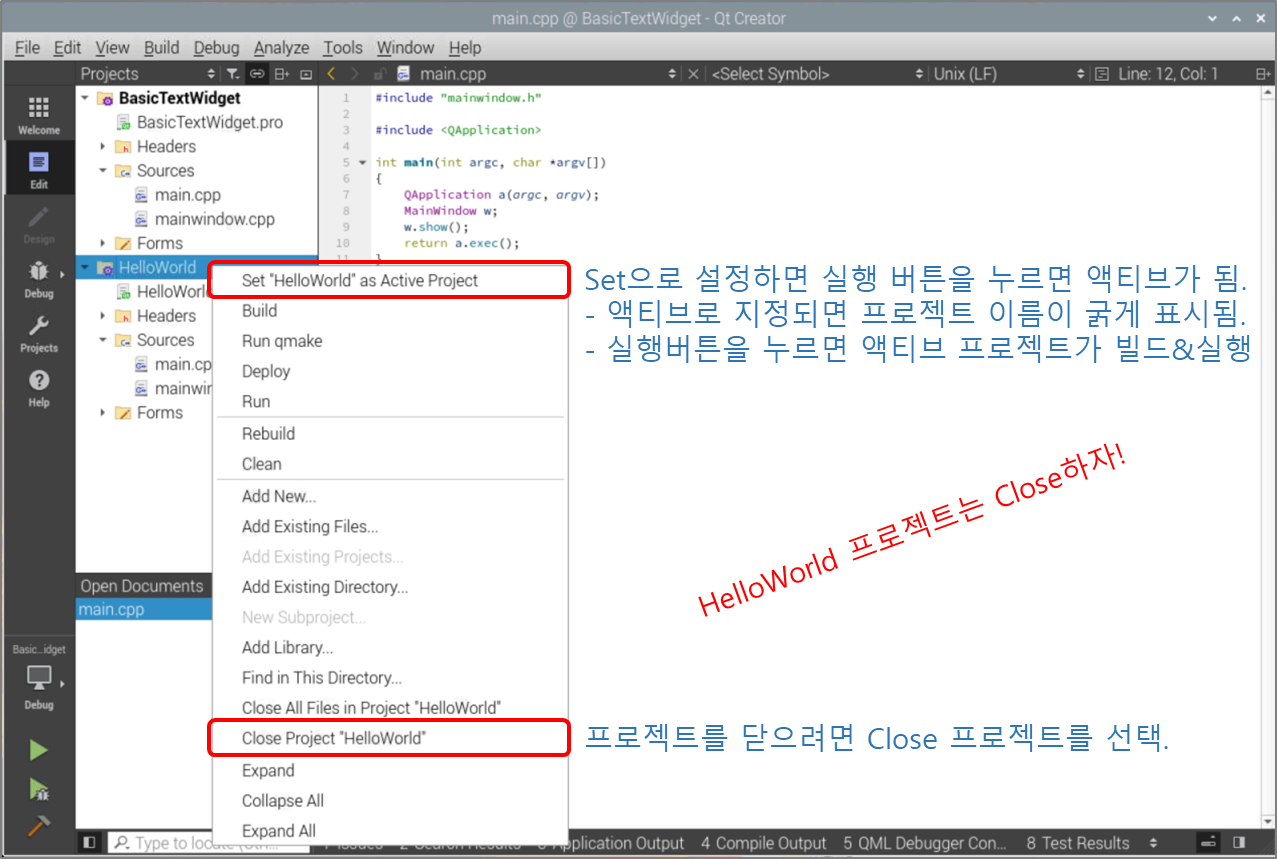Open the Analyze menu
1277x859 pixels.
(281, 47)
